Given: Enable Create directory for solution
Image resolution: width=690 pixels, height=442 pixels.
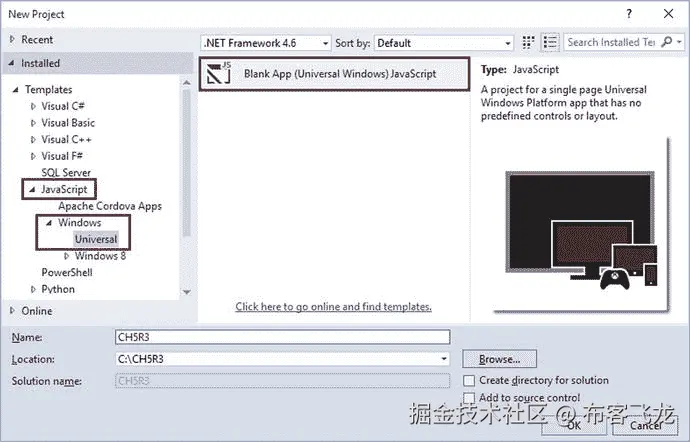Looking at the screenshot, I should click(469, 380).
